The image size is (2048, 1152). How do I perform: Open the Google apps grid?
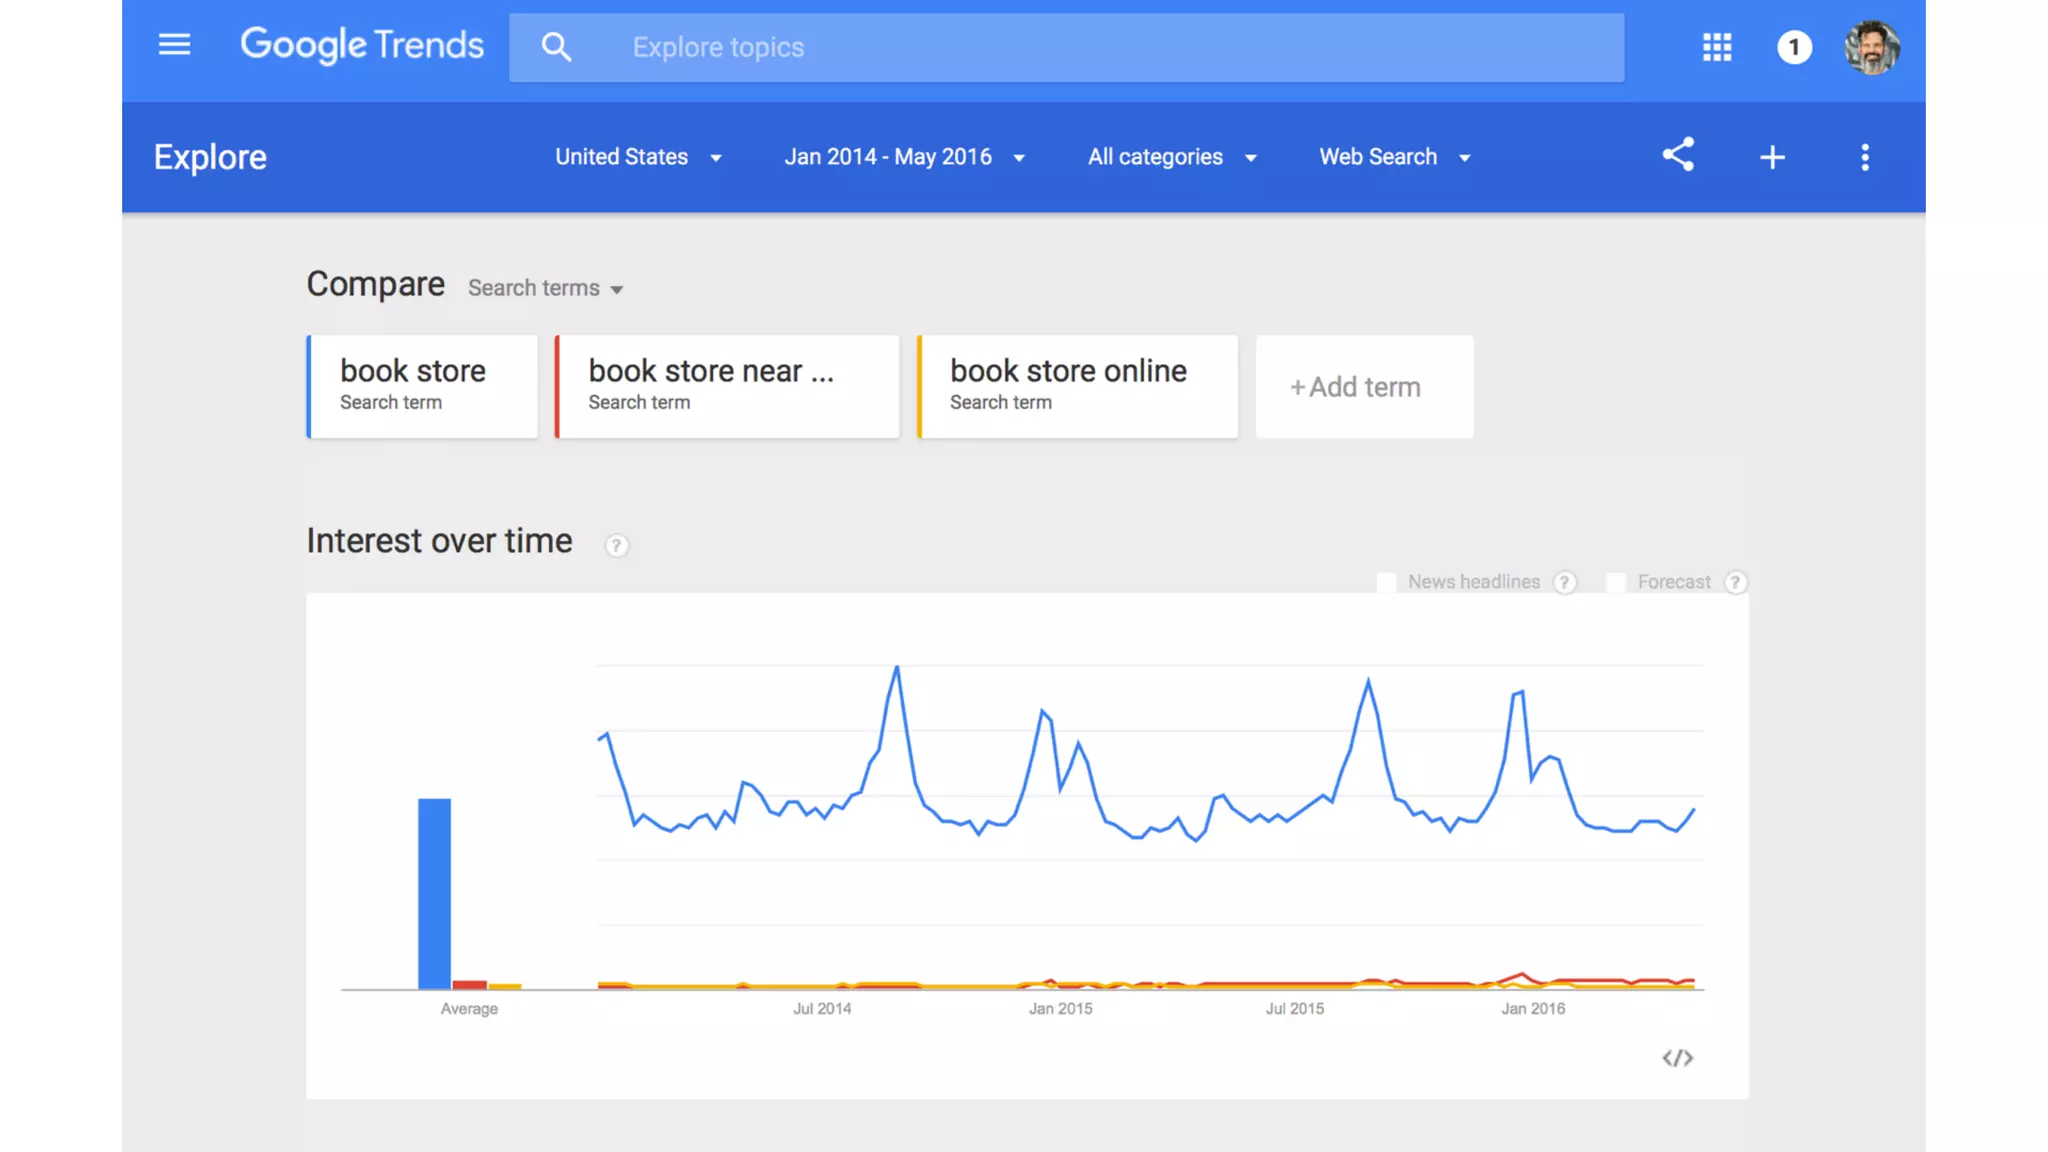(x=1717, y=47)
